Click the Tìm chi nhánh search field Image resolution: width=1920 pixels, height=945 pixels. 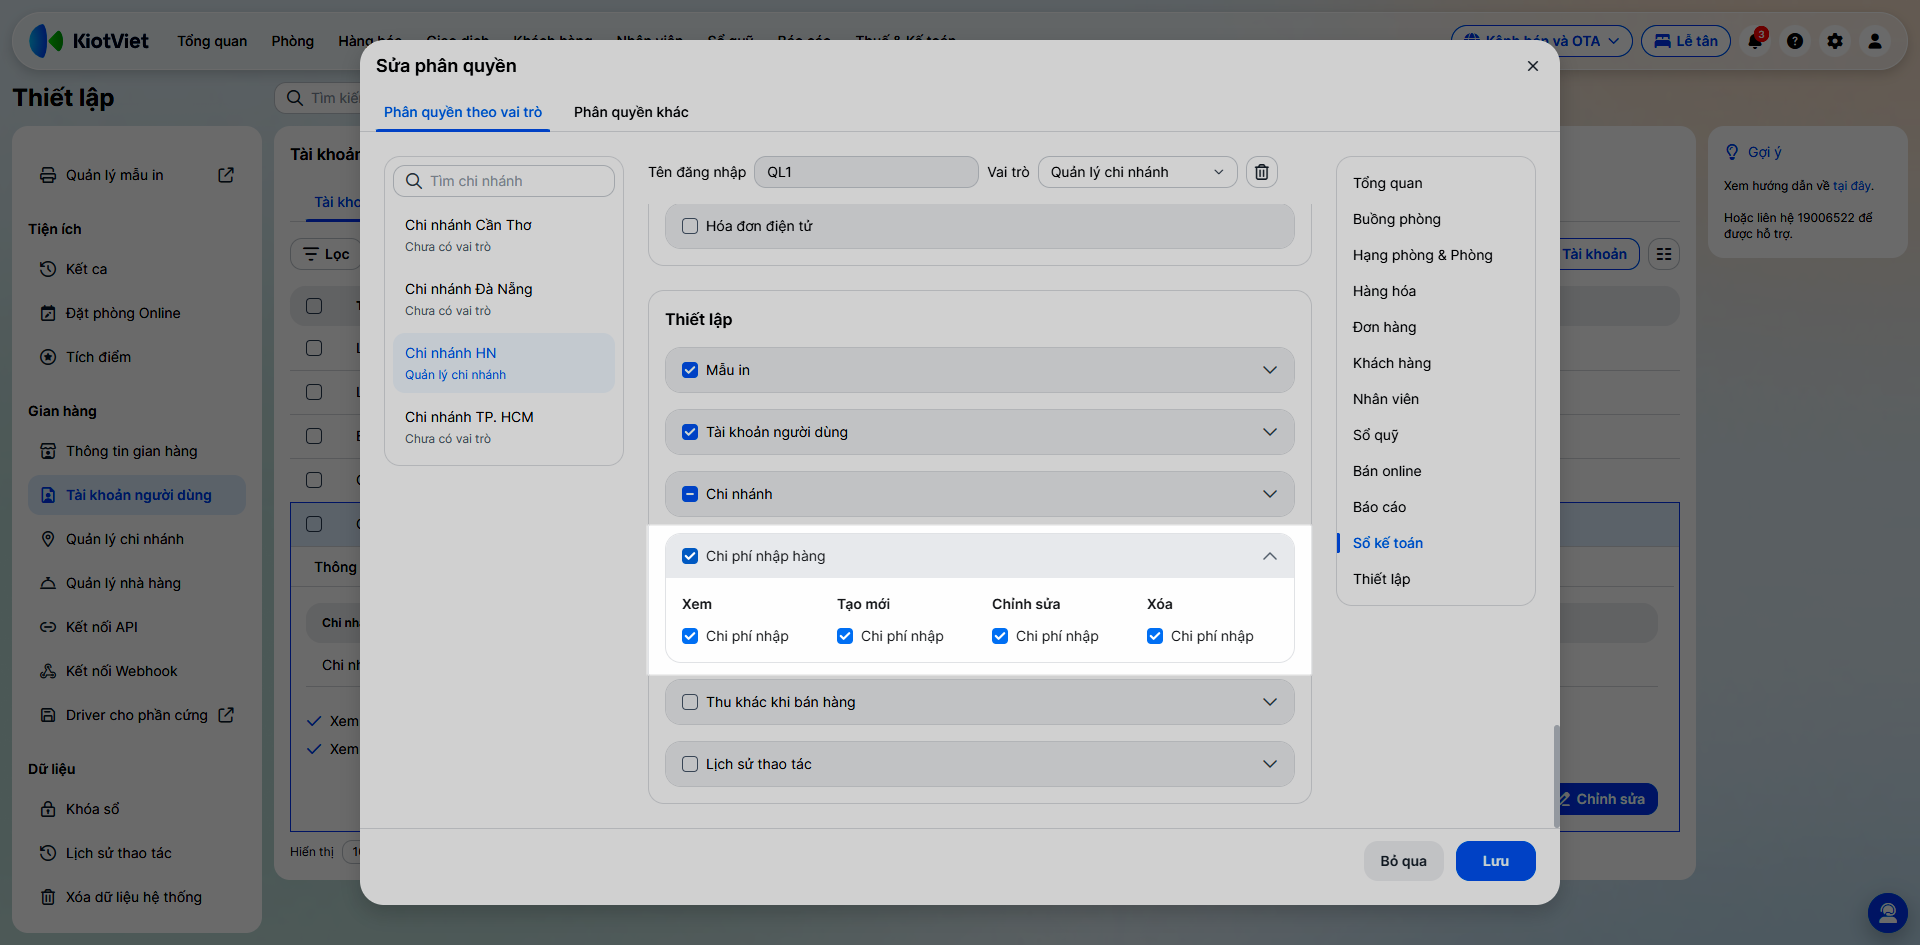(x=504, y=181)
